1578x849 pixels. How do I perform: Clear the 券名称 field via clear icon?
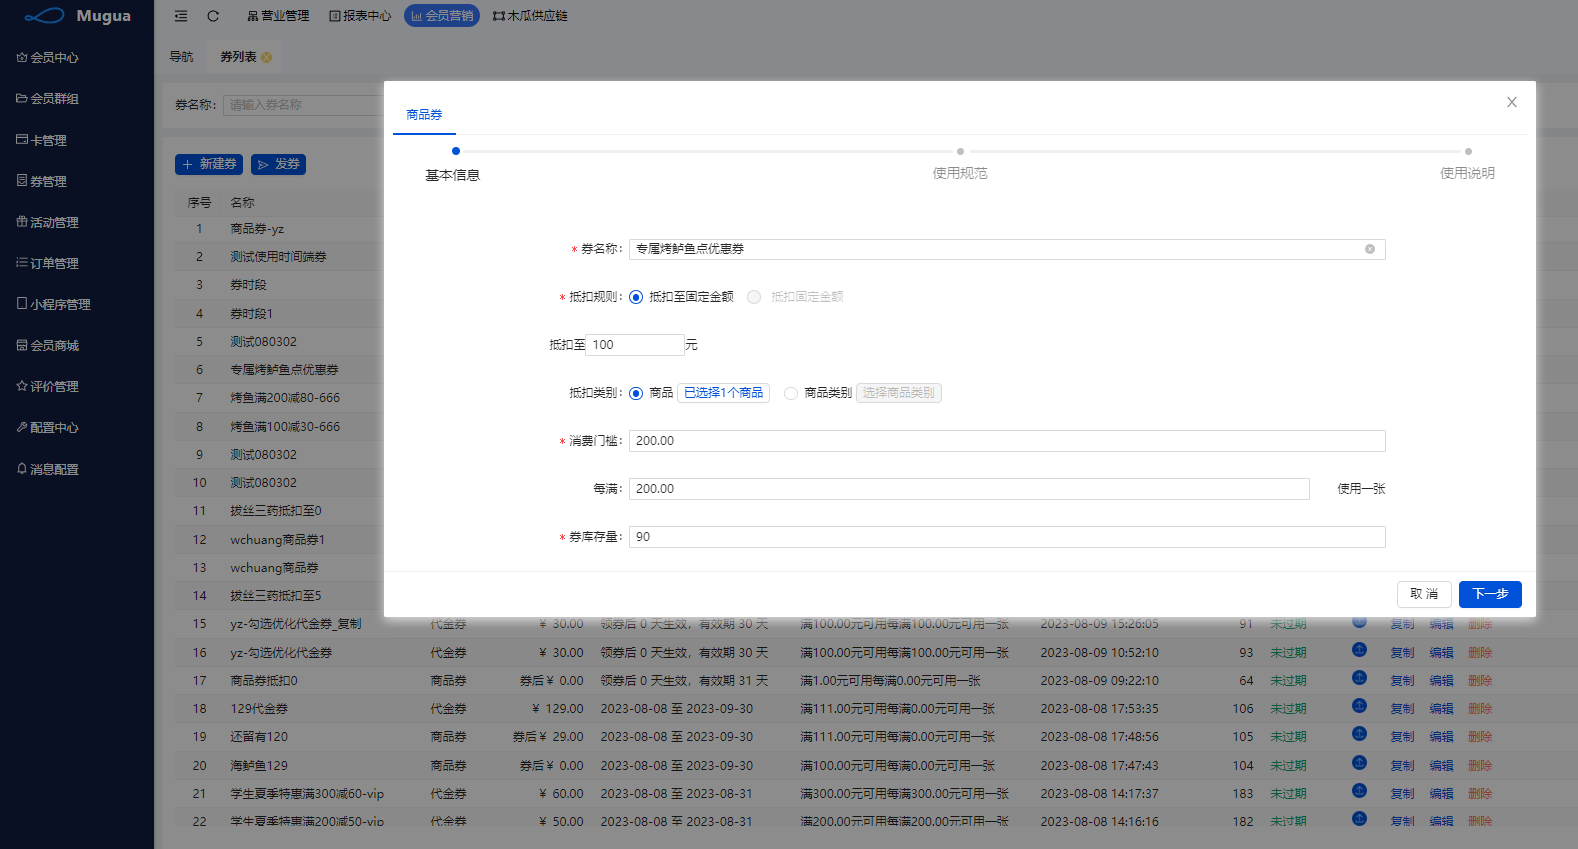point(1370,249)
